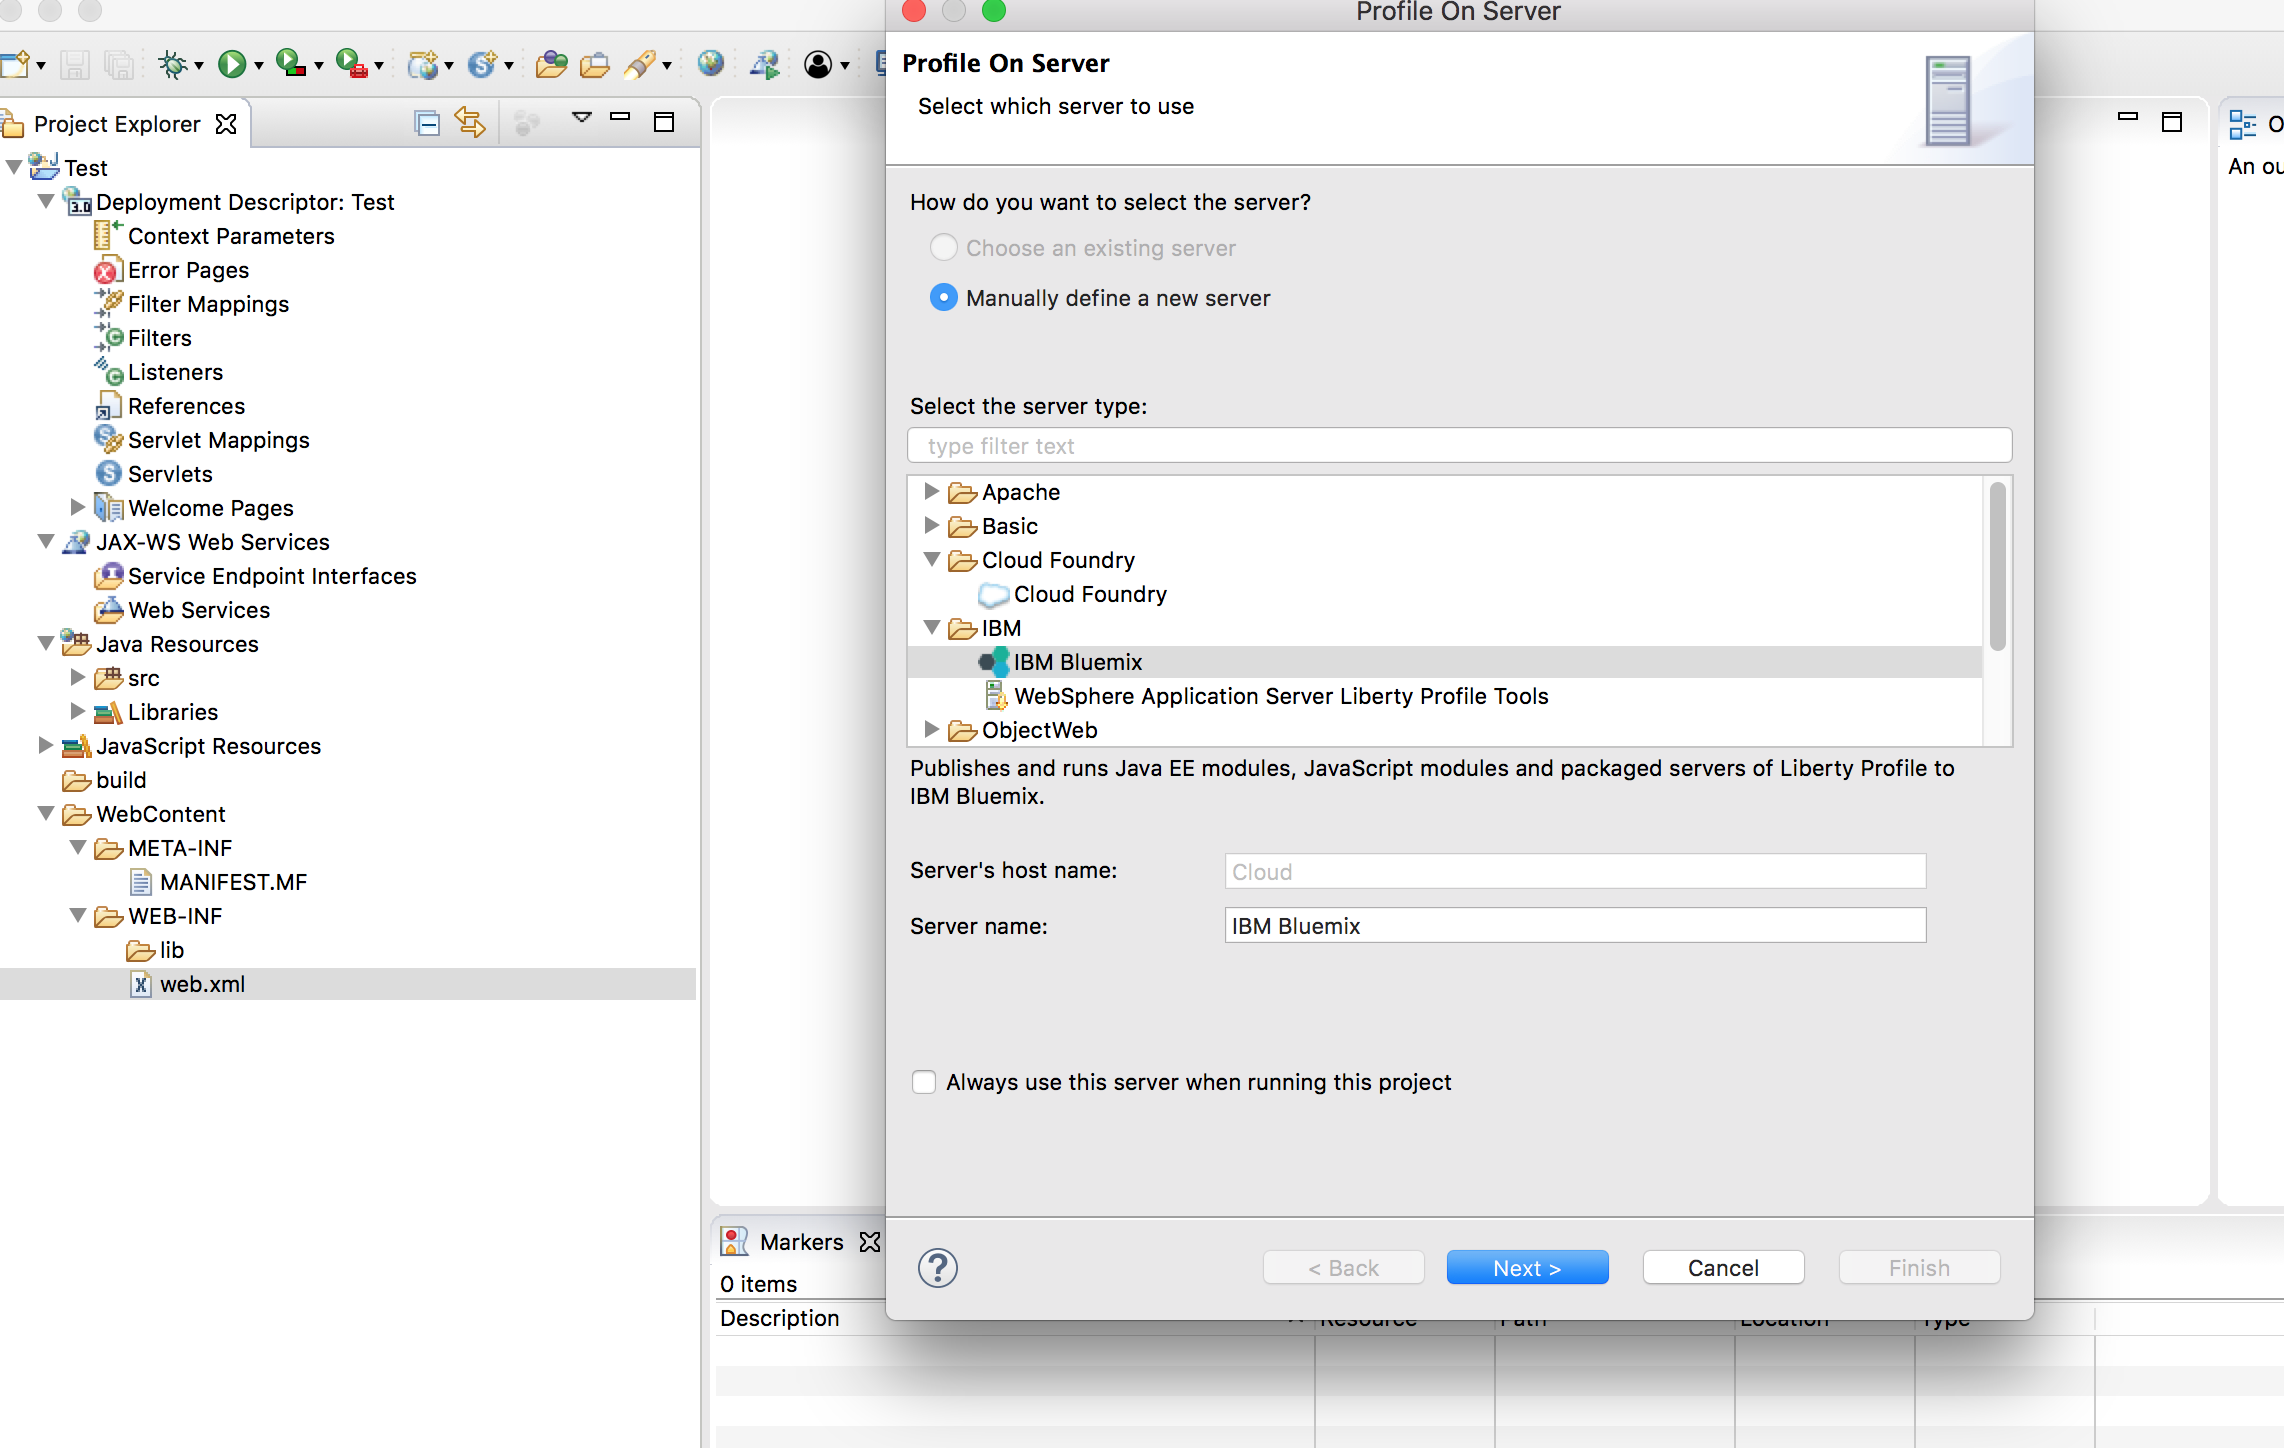Screen dimensions: 2284x1448
Task: Click the Cancel button in dialog
Action: tap(1723, 1268)
